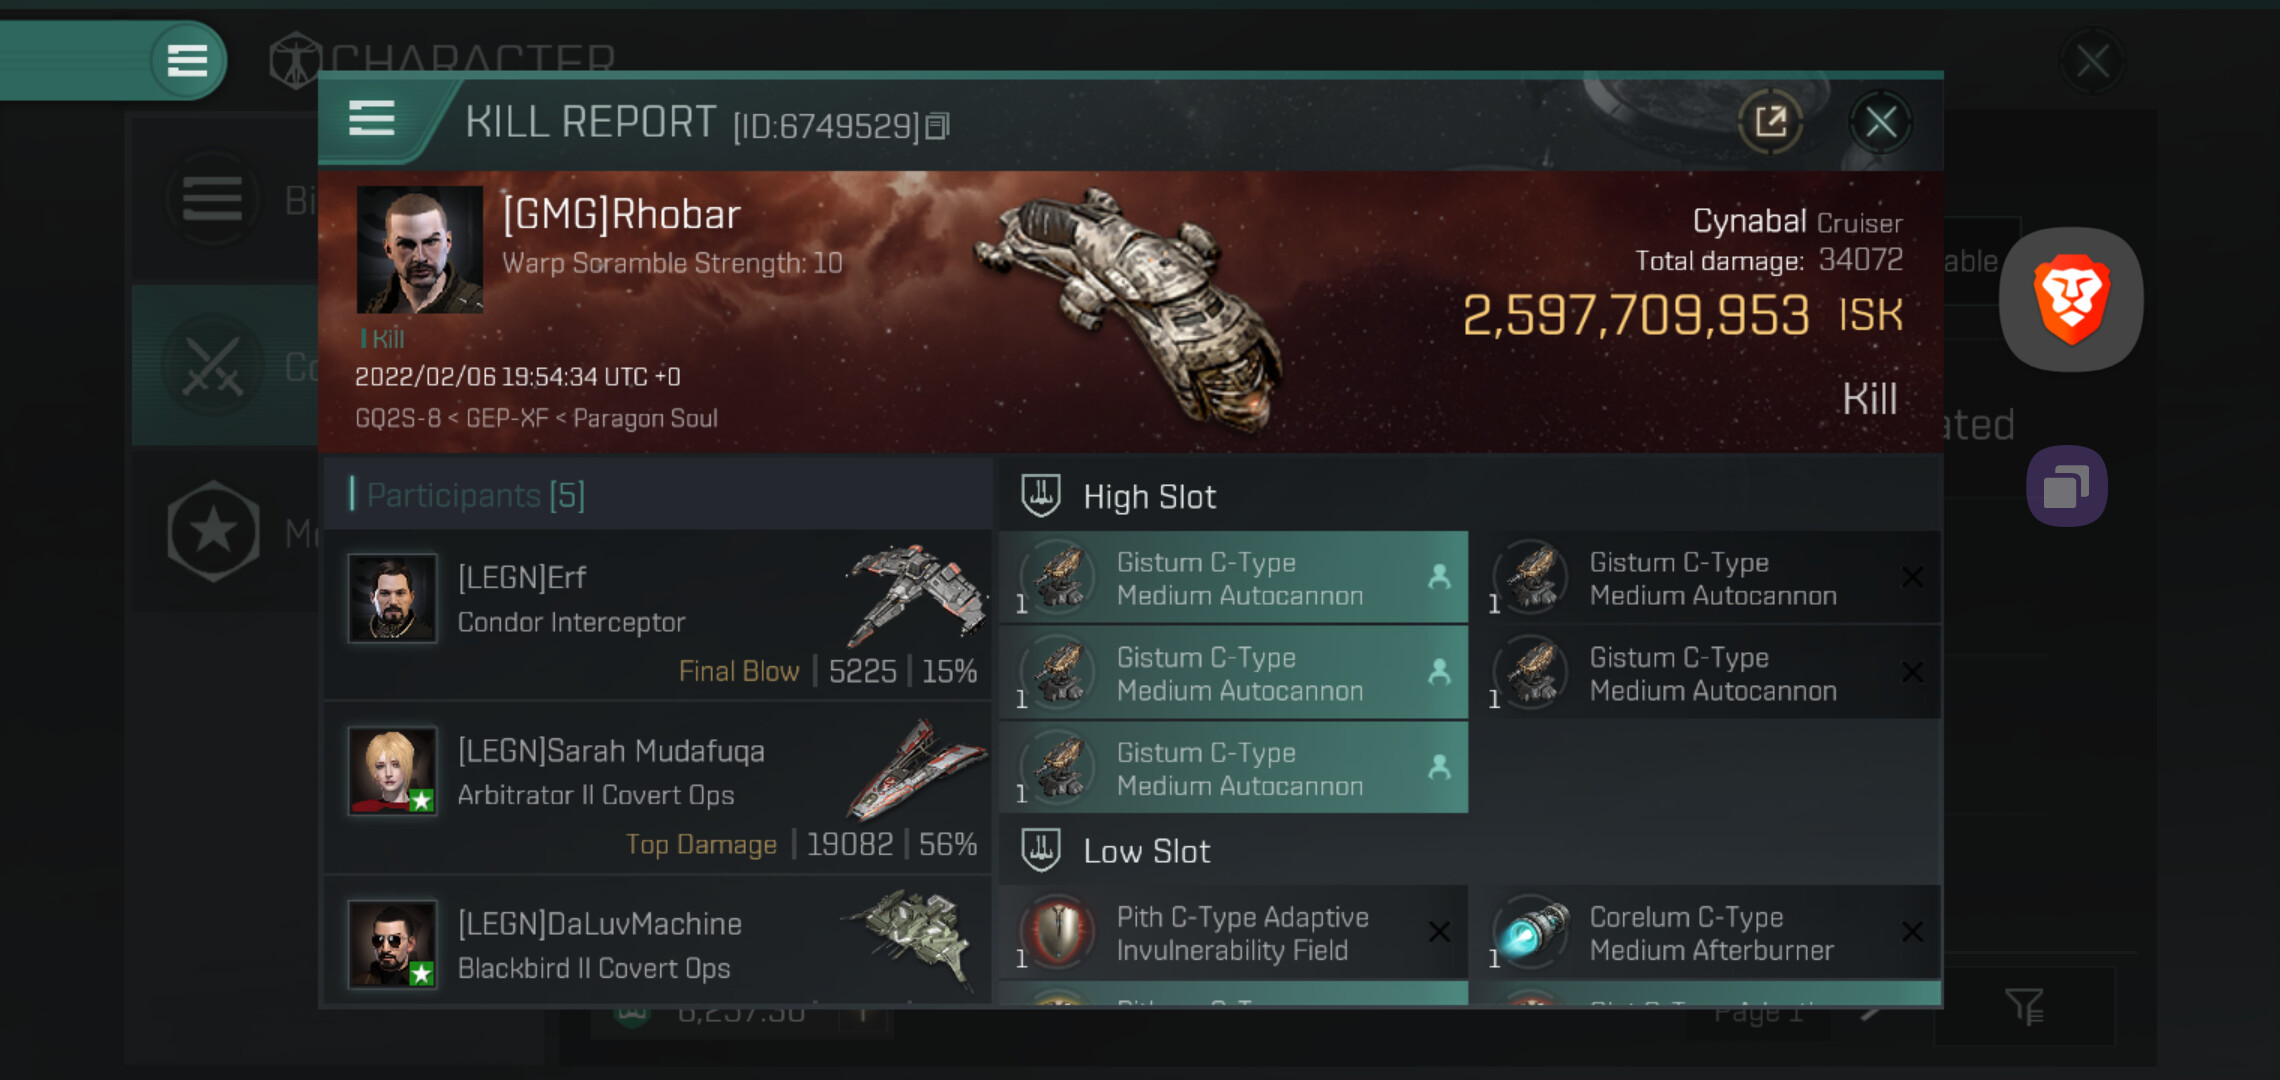Share the kill report externally
This screenshot has width=2280, height=1080.
tap(1770, 123)
